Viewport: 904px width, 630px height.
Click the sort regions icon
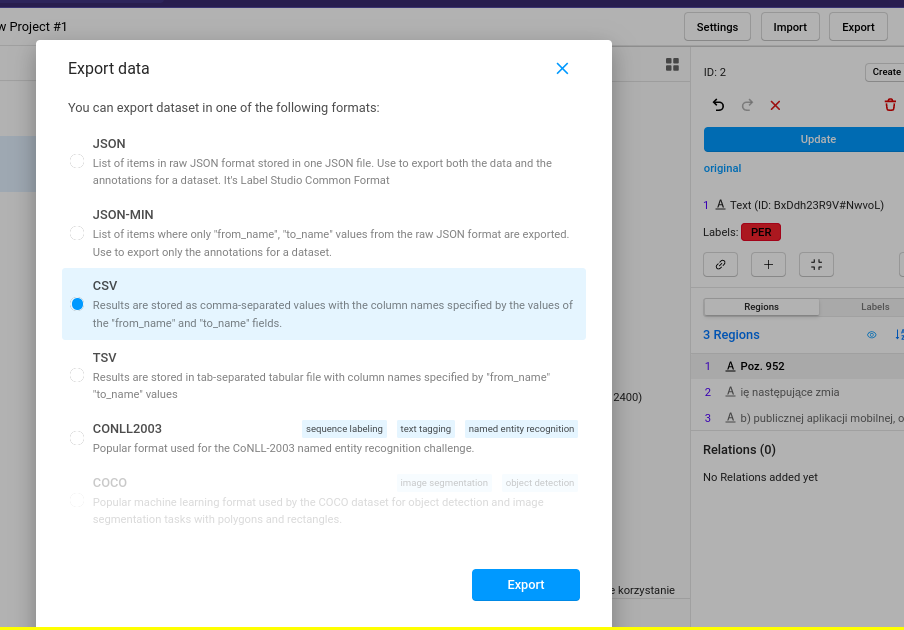(899, 335)
